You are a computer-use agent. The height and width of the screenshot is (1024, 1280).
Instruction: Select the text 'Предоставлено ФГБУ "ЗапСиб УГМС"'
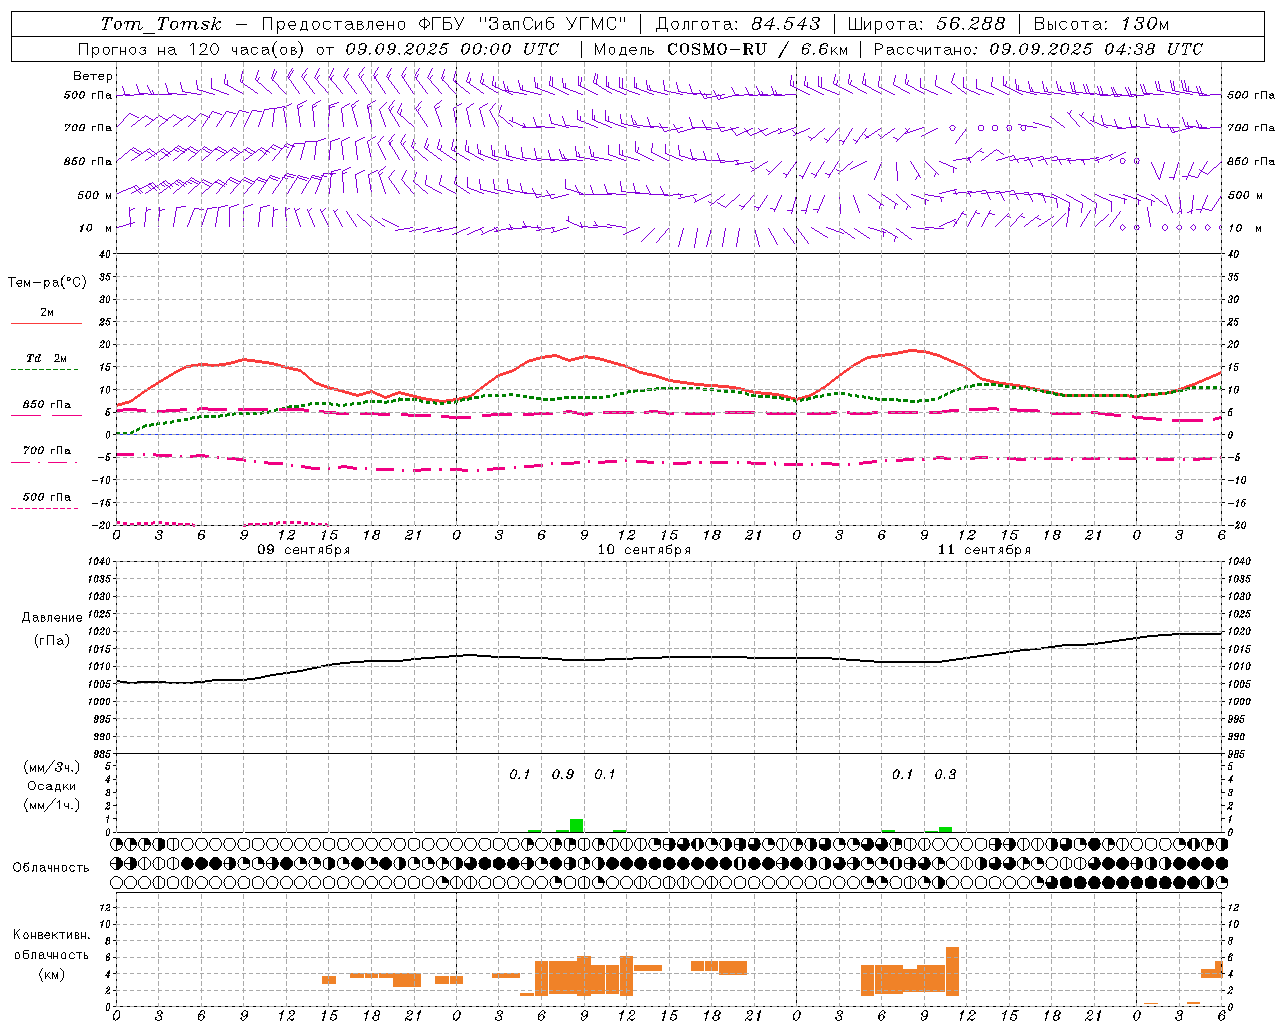pyautogui.click(x=444, y=24)
